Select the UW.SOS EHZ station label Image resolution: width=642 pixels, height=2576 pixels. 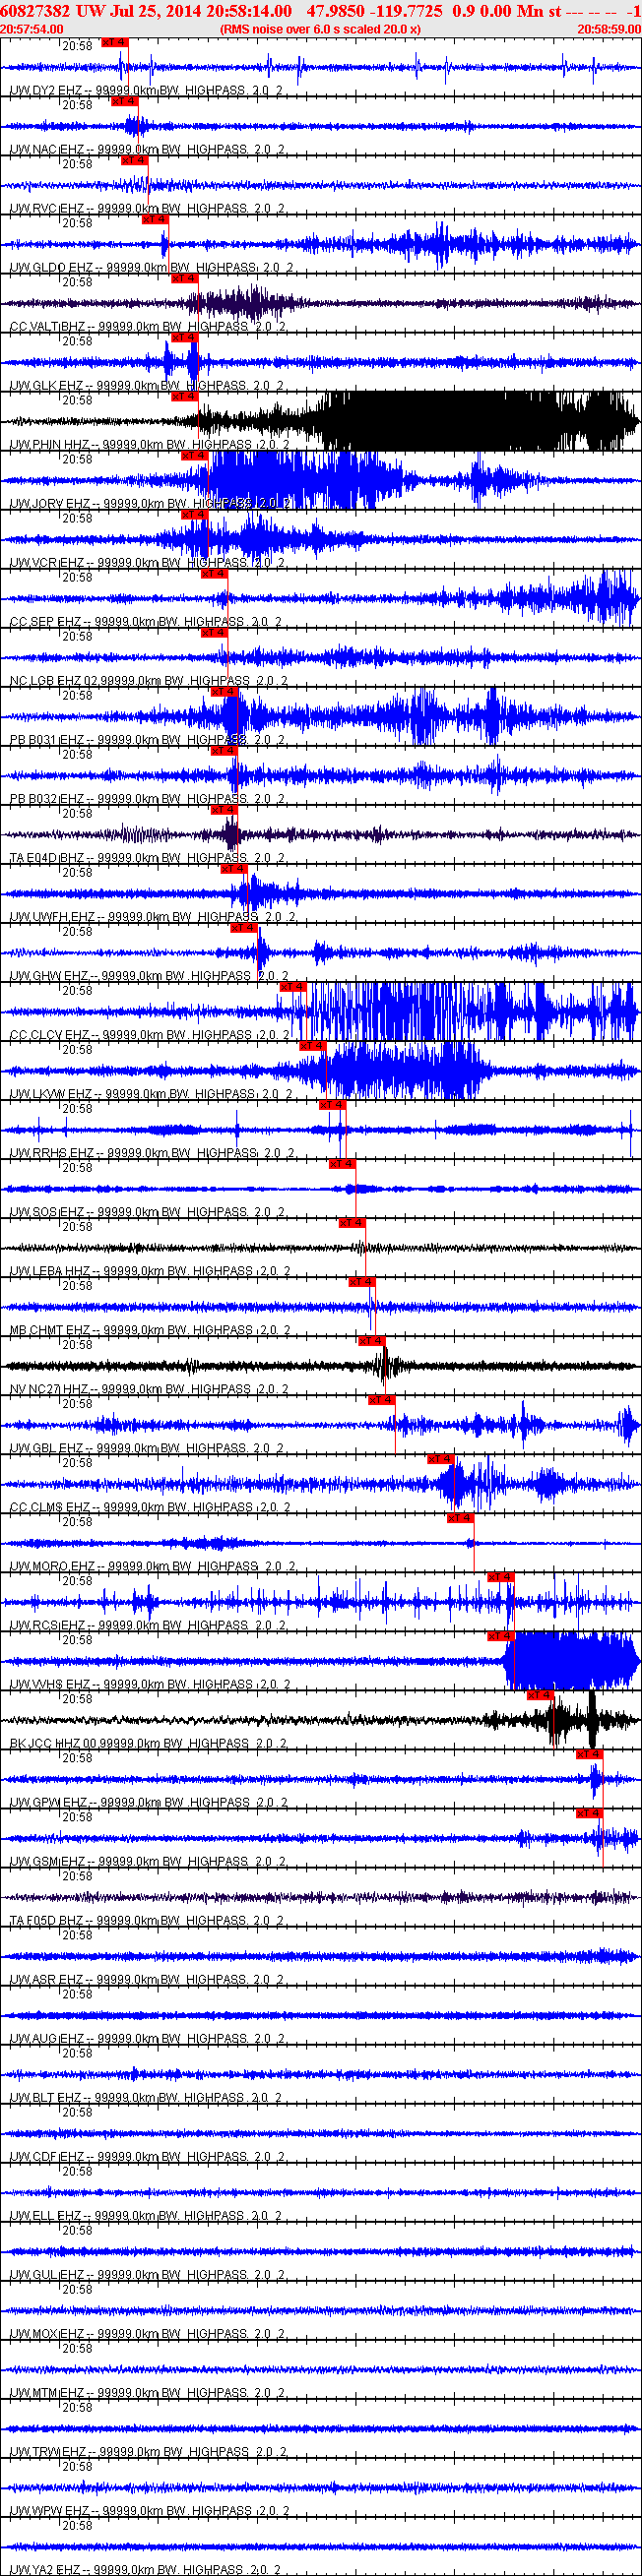(148, 1212)
